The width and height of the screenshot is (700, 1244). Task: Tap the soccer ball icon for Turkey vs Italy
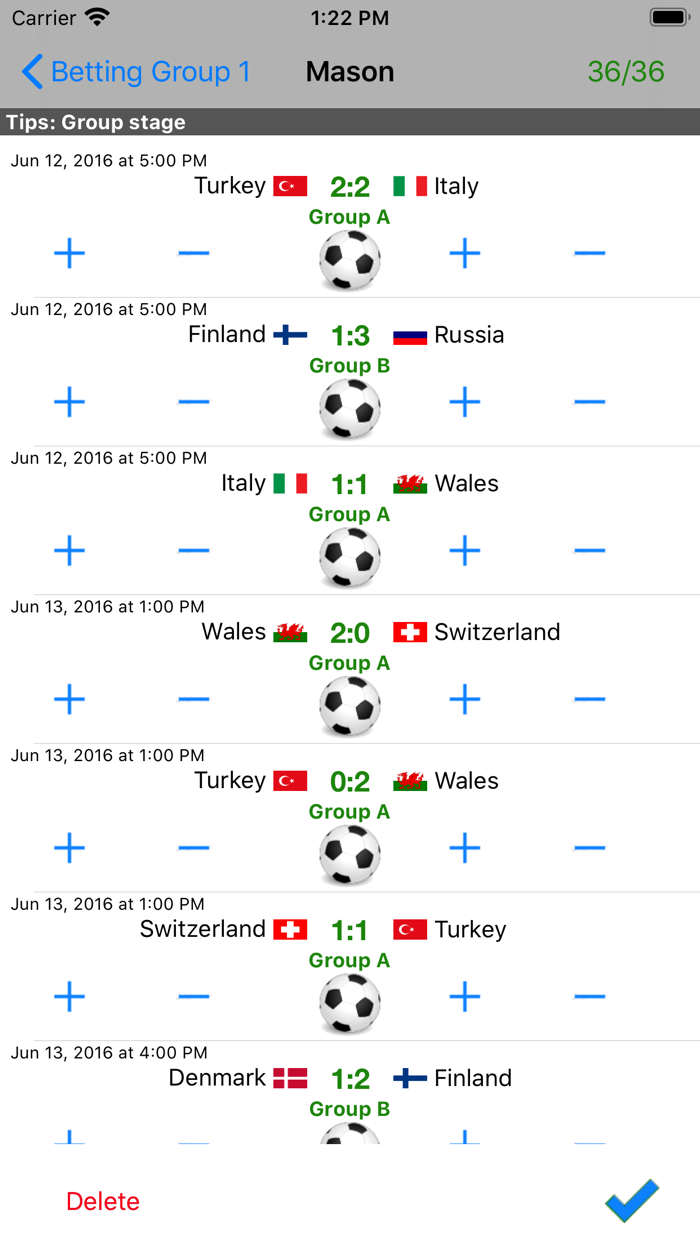point(349,258)
